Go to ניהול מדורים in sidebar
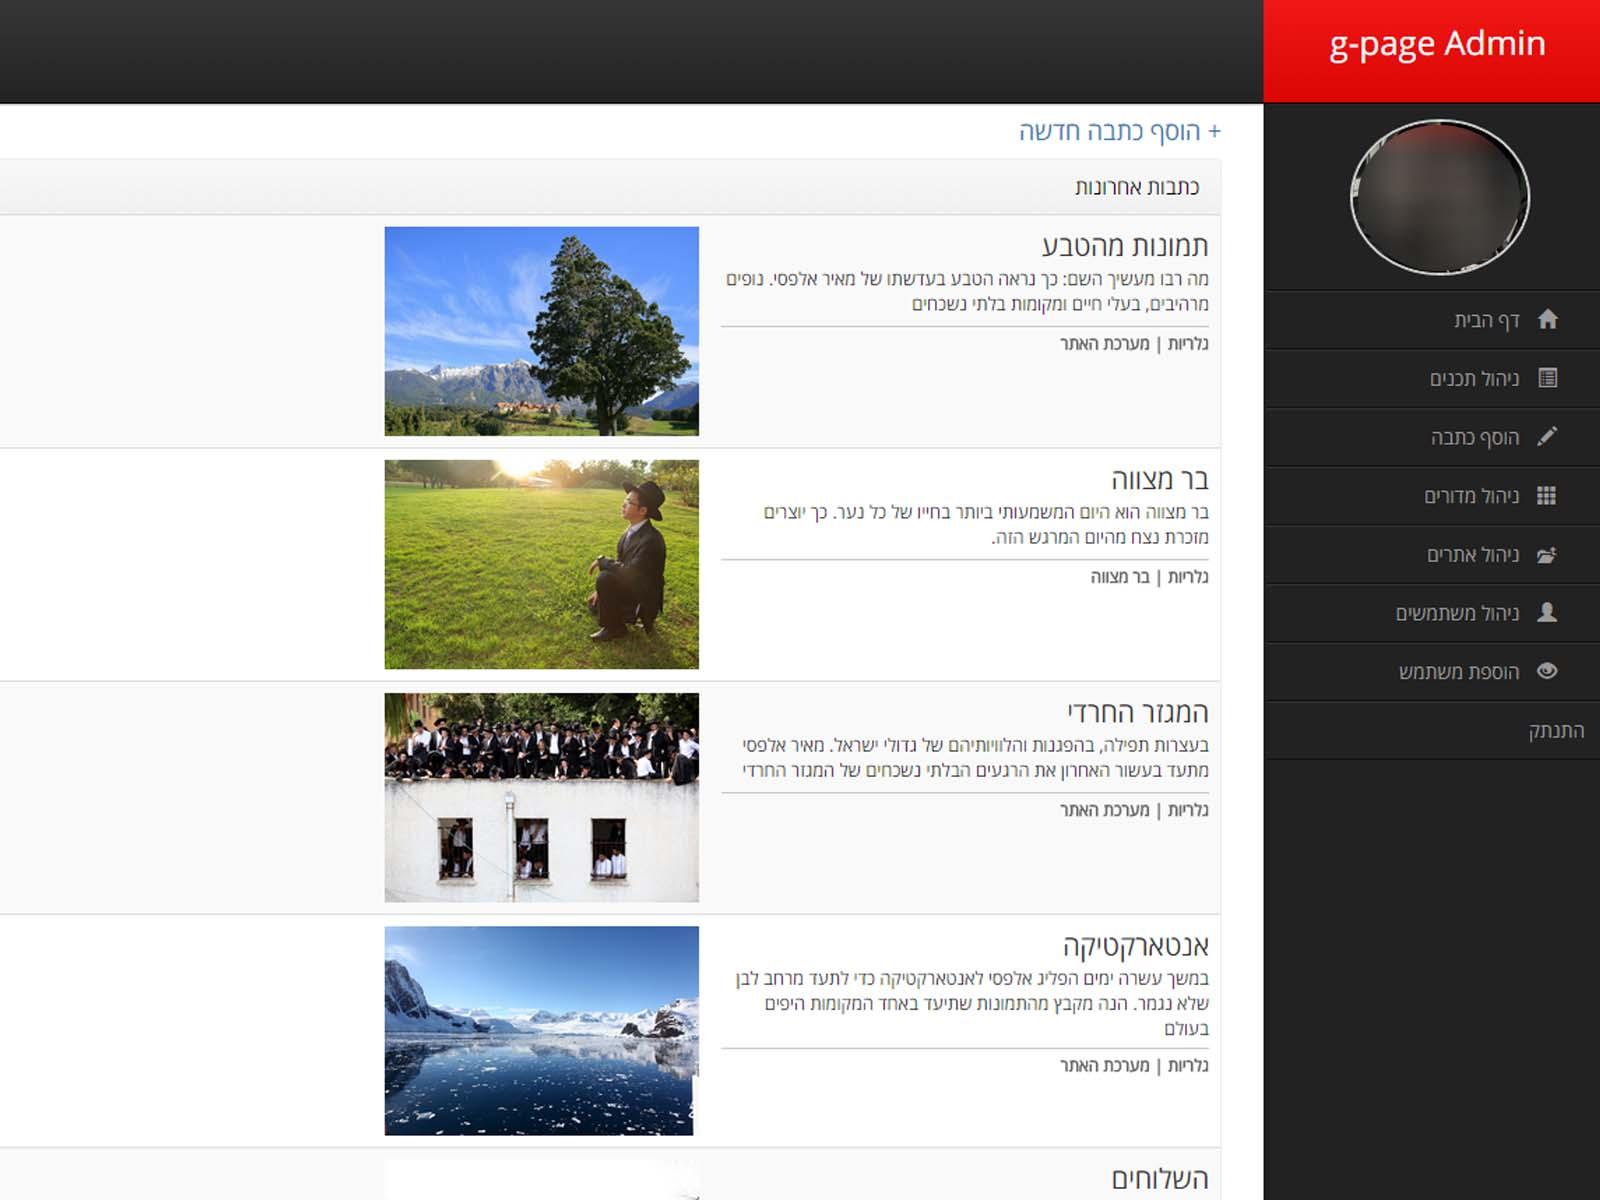 (x=1432, y=496)
